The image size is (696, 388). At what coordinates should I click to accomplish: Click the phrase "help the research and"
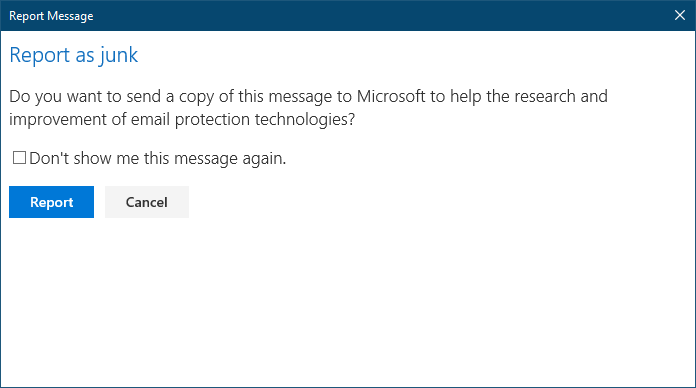click(x=529, y=97)
